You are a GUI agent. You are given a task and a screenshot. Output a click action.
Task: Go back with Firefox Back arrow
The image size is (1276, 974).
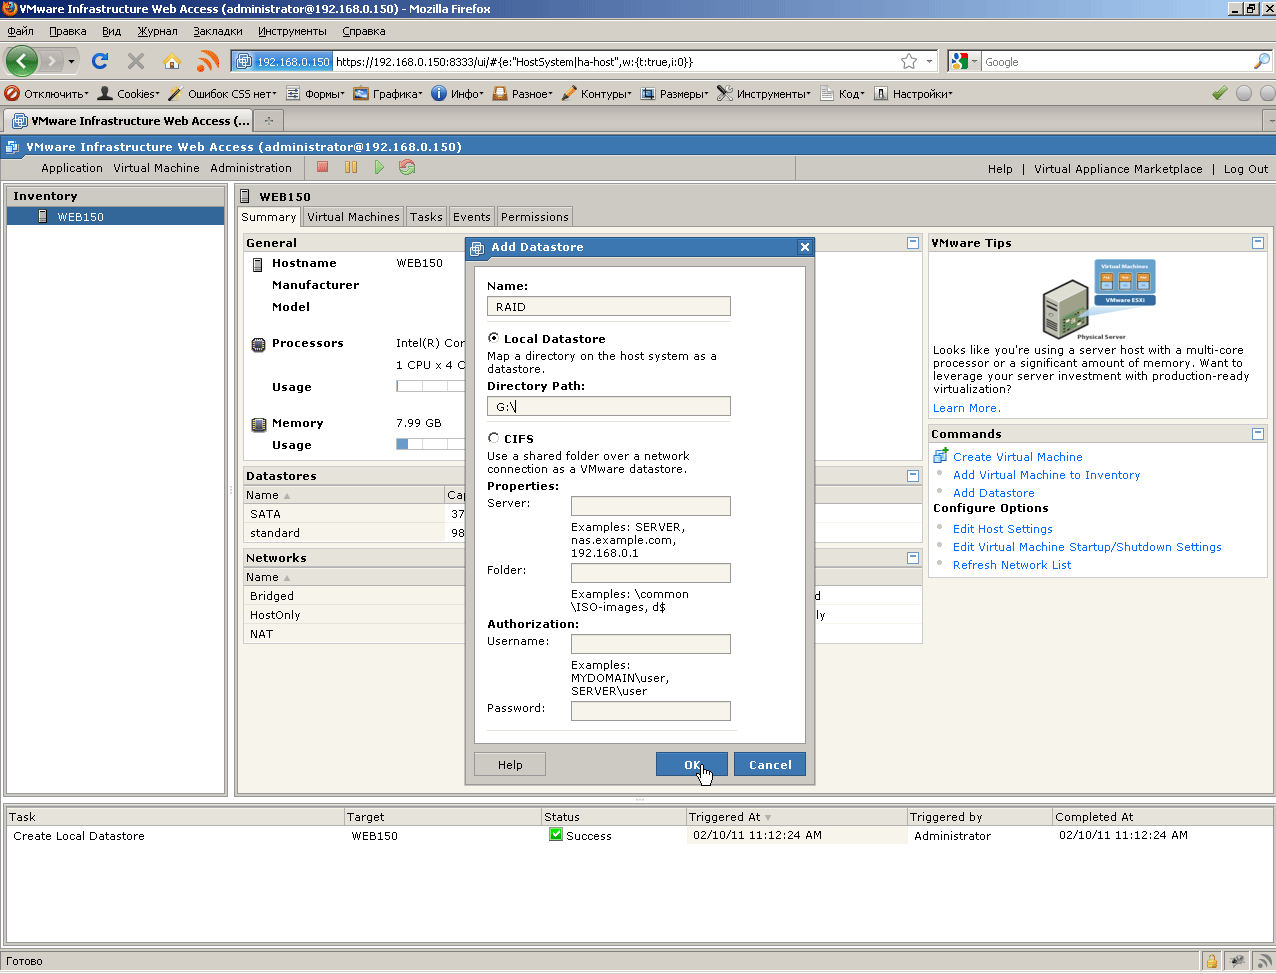(22, 61)
